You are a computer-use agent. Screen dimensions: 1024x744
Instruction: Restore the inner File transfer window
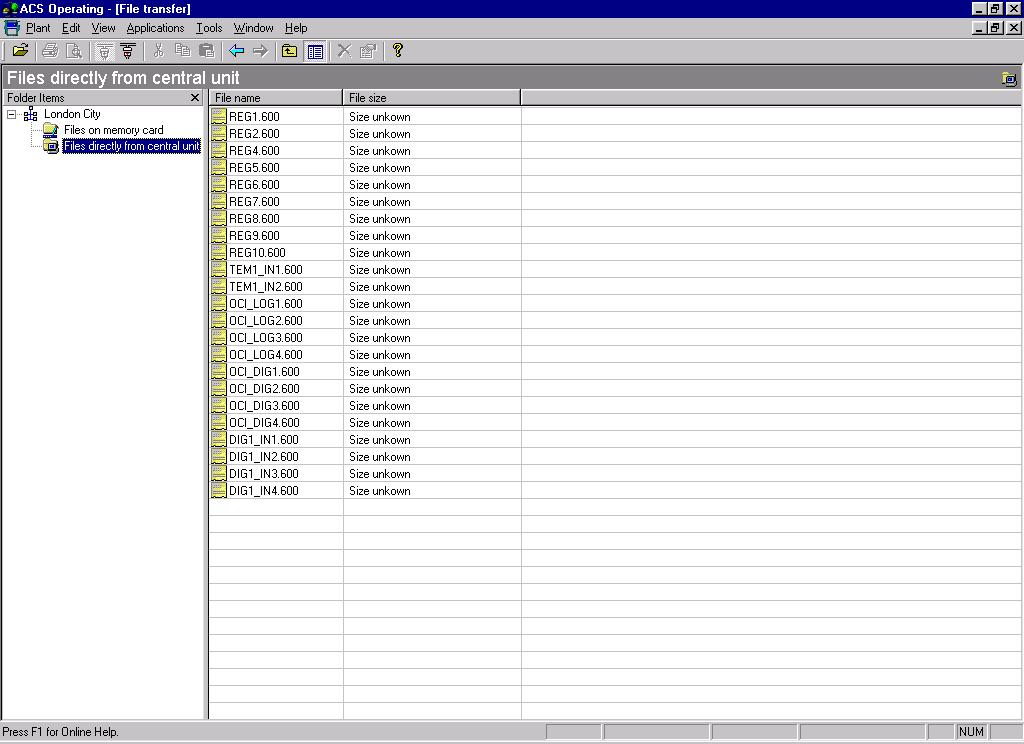995,27
